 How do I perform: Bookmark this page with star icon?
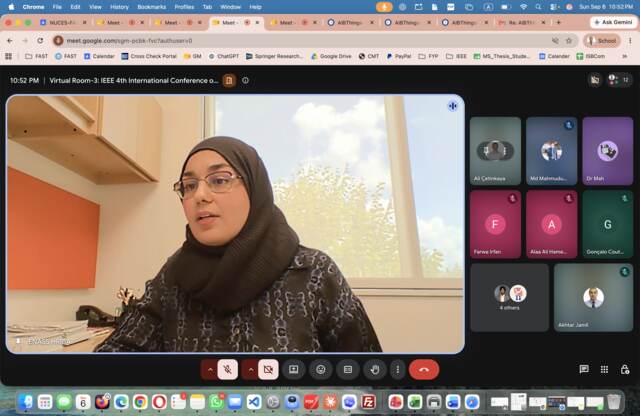[x=569, y=40]
